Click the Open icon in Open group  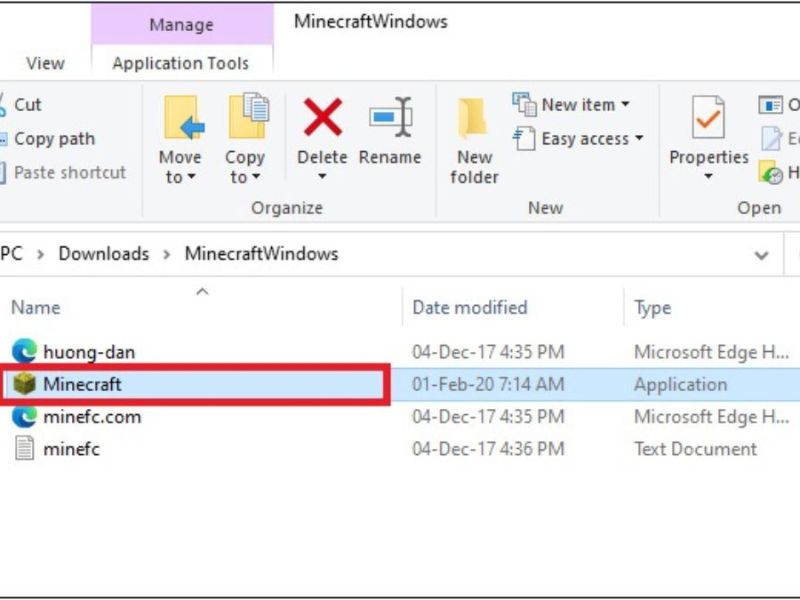[x=770, y=105]
